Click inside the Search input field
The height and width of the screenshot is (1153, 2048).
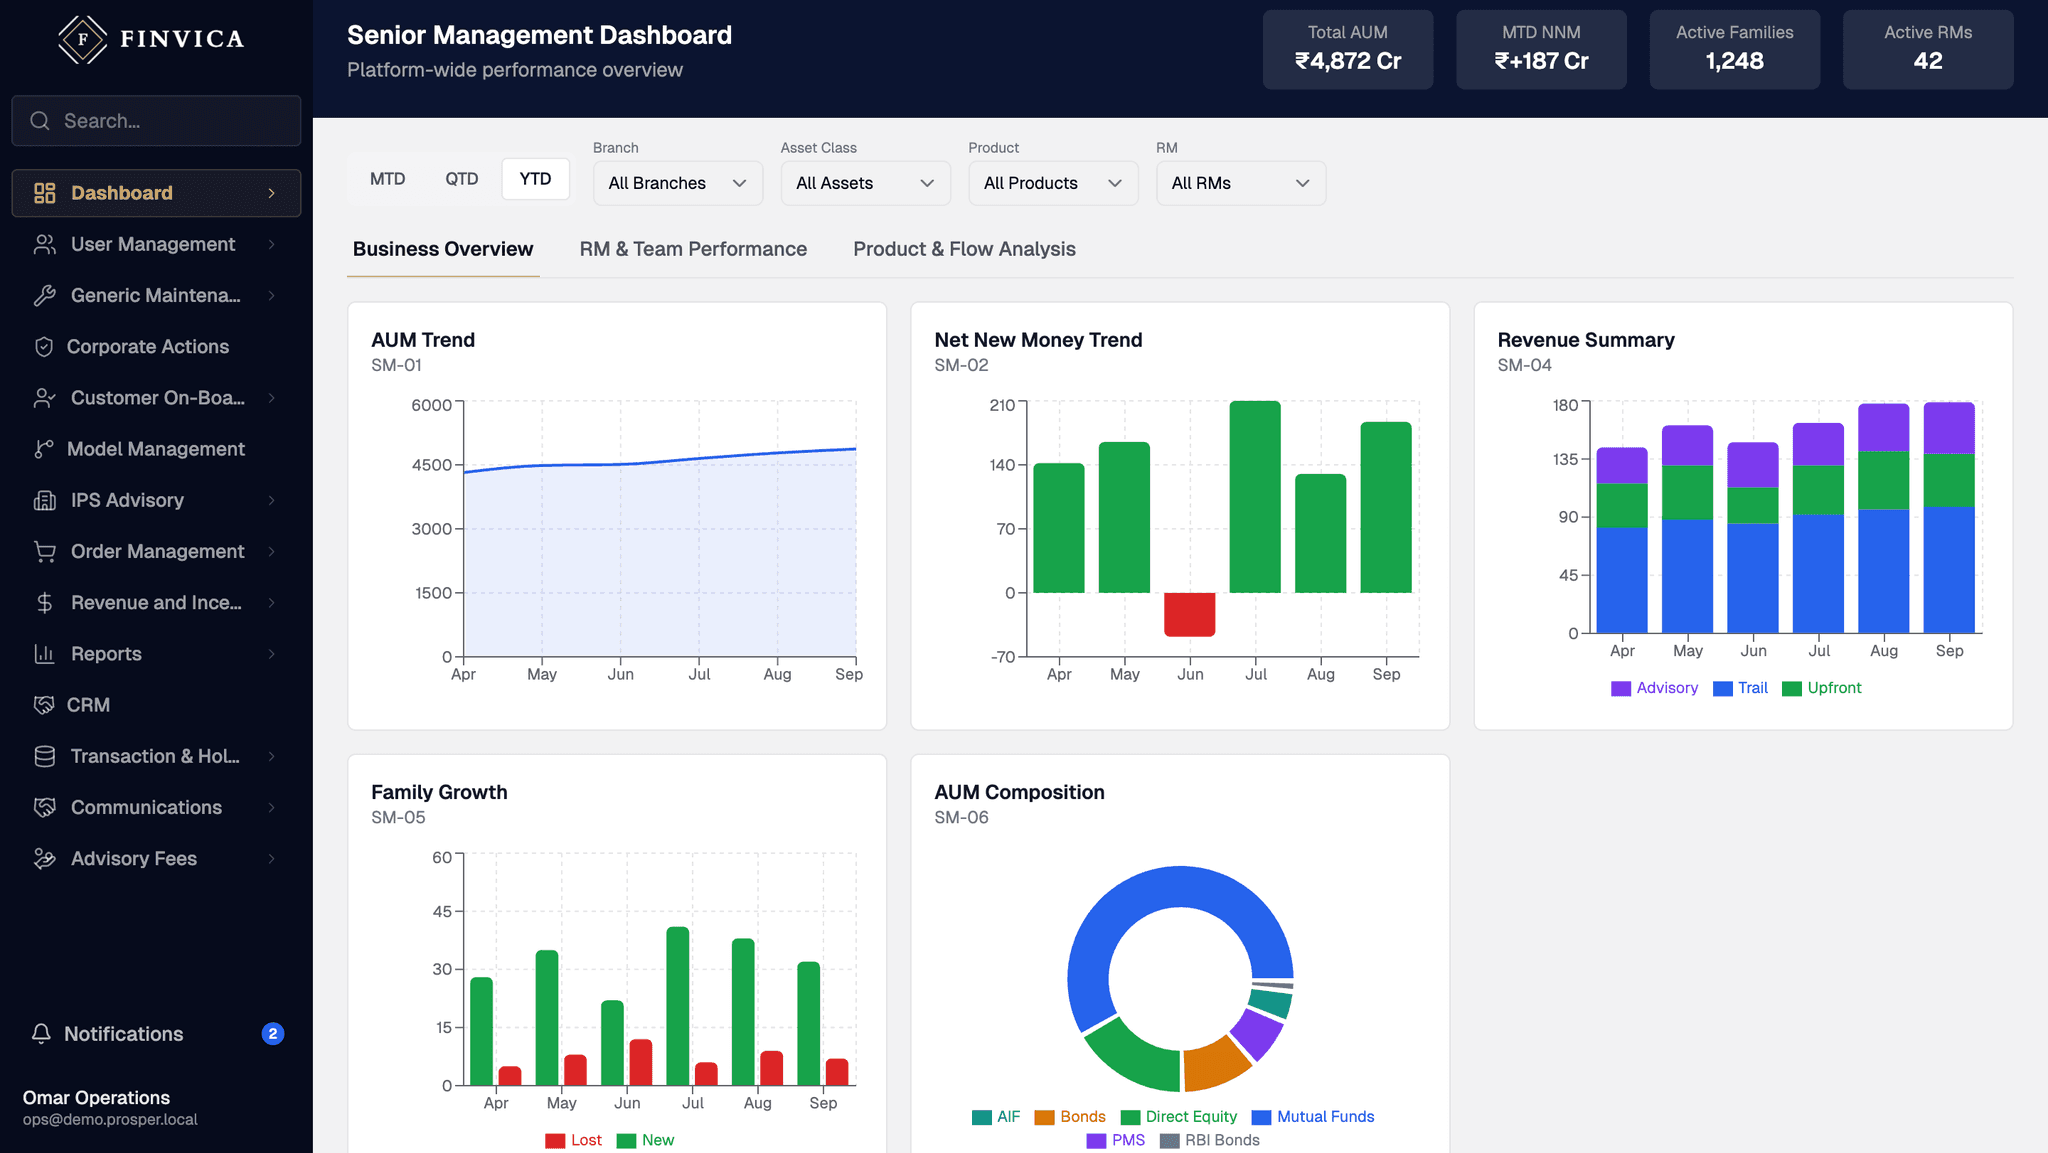point(156,121)
